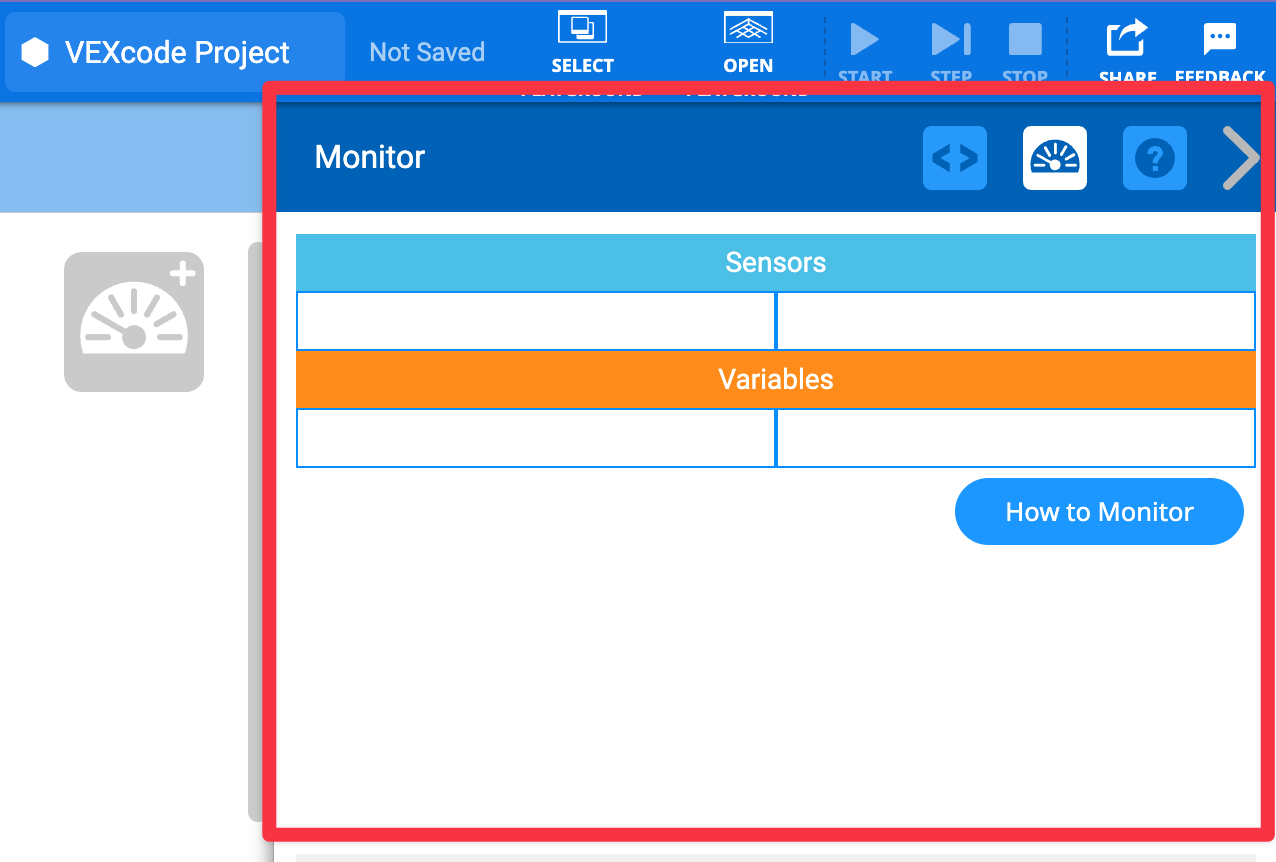This screenshot has width=1276, height=862.
Task: Stop the running project
Action: tap(1025, 40)
